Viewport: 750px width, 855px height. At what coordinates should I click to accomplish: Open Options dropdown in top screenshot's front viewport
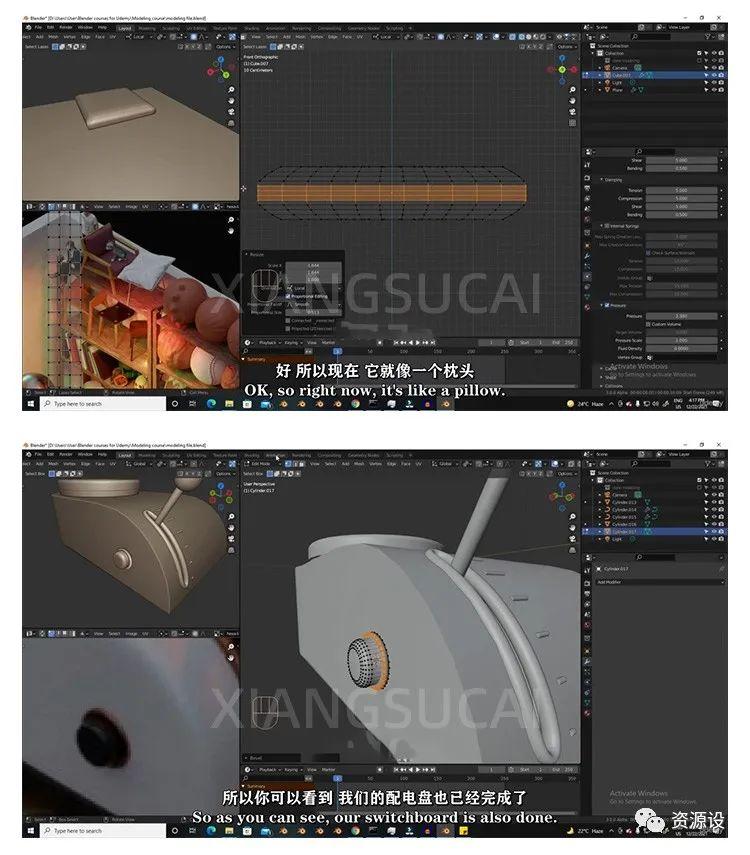click(x=567, y=47)
